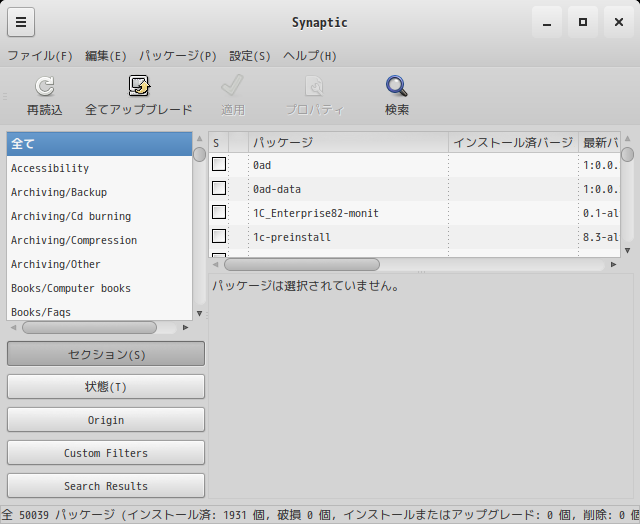This screenshot has width=640, height=524.
Task: Toggle the status checkbox for 0ad-data
Action: (x=219, y=189)
